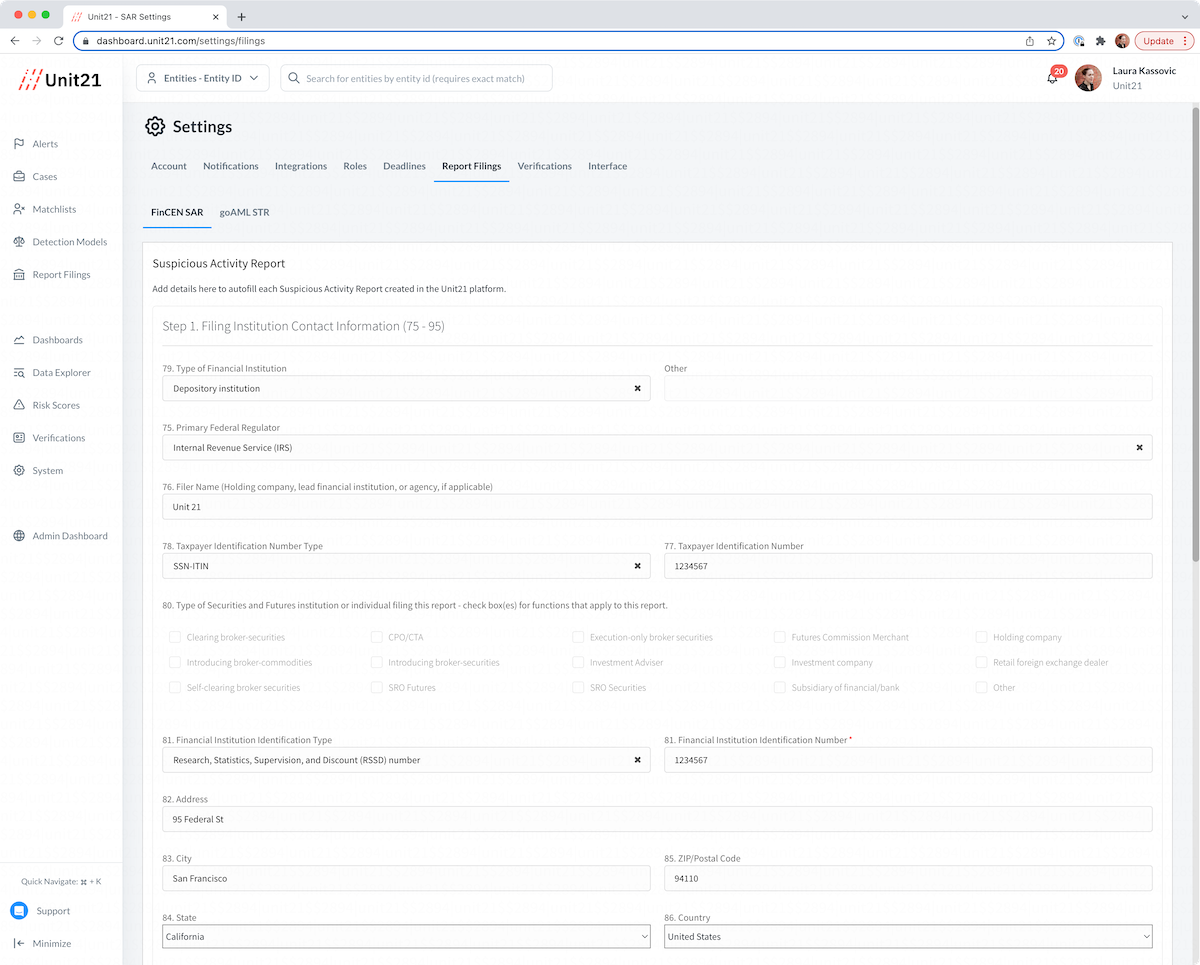This screenshot has width=1200, height=965.
Task: Open Detection Models scale icon
Action: click(19, 242)
